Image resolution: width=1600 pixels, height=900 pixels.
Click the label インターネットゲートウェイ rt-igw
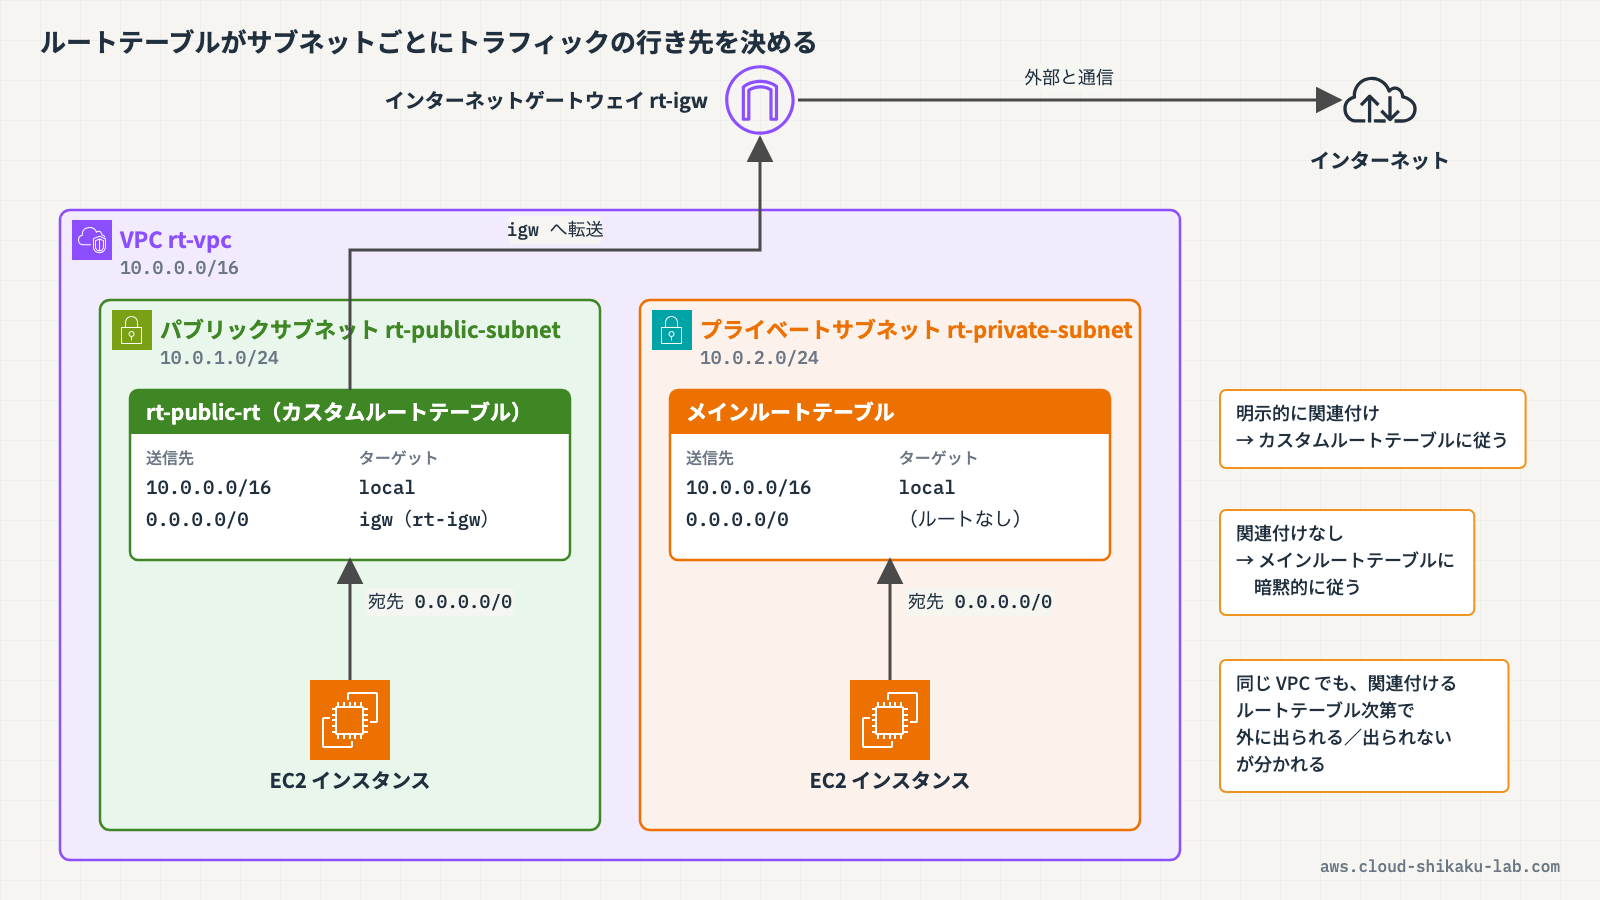(x=547, y=100)
